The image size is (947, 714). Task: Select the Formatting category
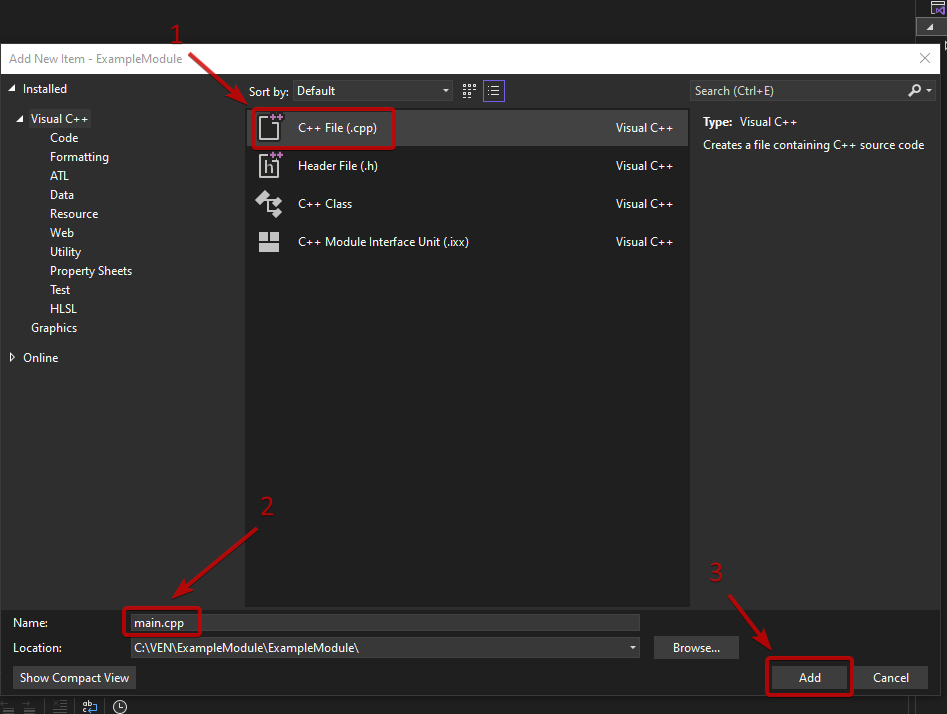[x=79, y=157]
